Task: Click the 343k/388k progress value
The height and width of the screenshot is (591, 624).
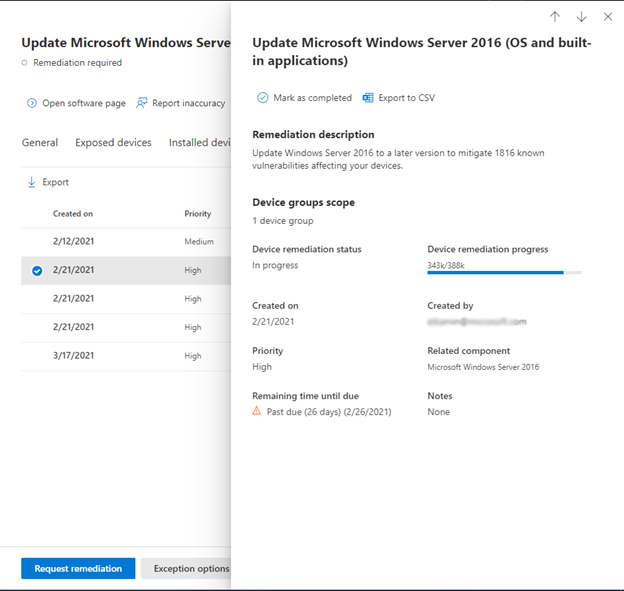Action: pyautogui.click(x=446, y=265)
